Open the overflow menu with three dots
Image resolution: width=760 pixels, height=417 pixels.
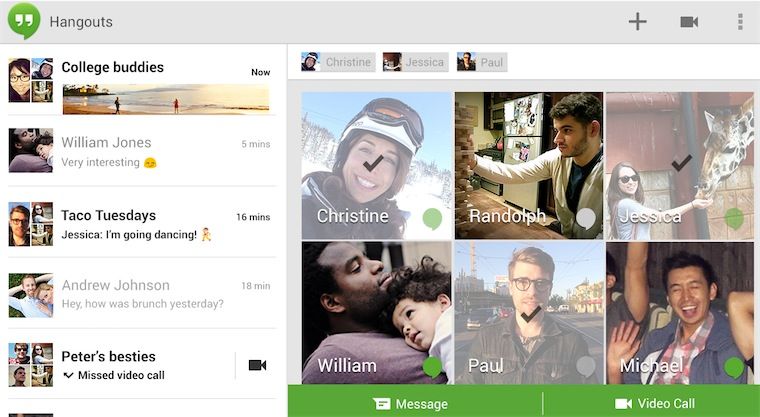point(740,22)
